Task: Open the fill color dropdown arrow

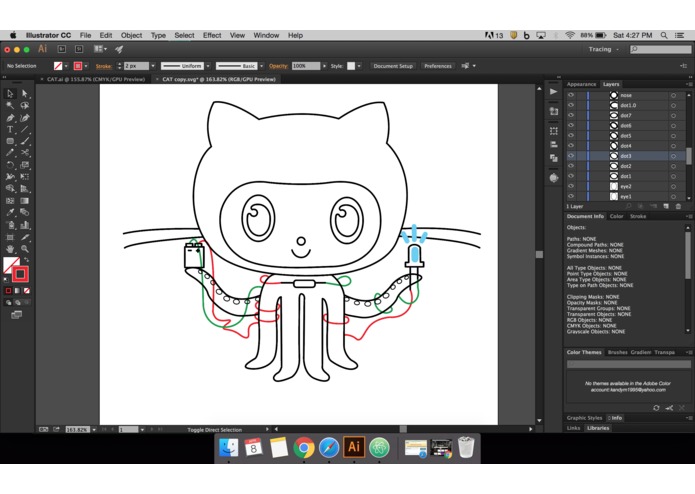Action: 66,66
